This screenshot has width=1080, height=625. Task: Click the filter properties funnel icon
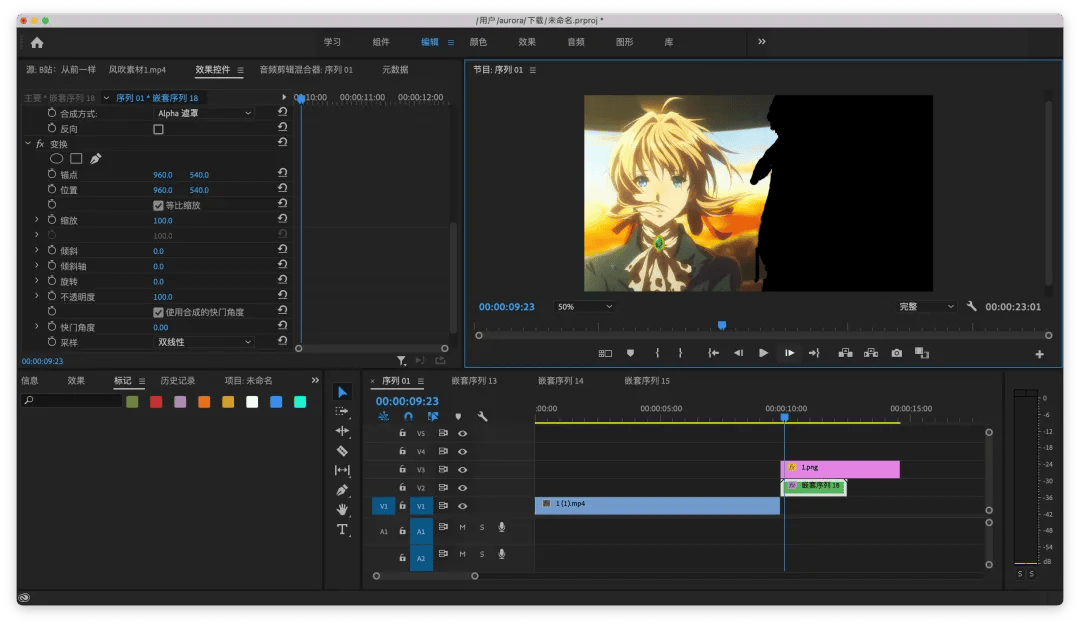pos(401,360)
